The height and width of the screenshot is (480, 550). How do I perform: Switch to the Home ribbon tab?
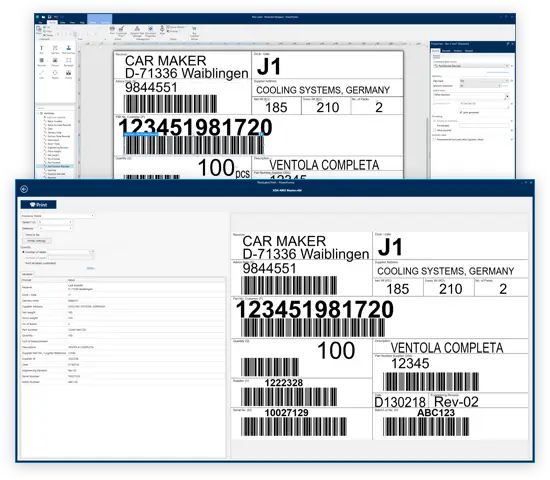(x=52, y=22)
